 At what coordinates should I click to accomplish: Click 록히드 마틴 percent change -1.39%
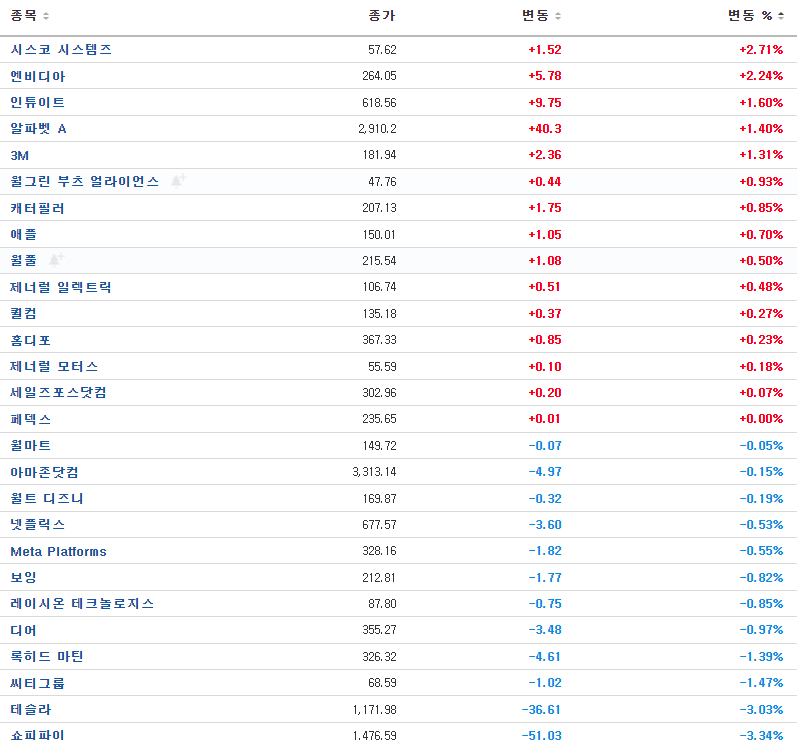(x=761, y=656)
